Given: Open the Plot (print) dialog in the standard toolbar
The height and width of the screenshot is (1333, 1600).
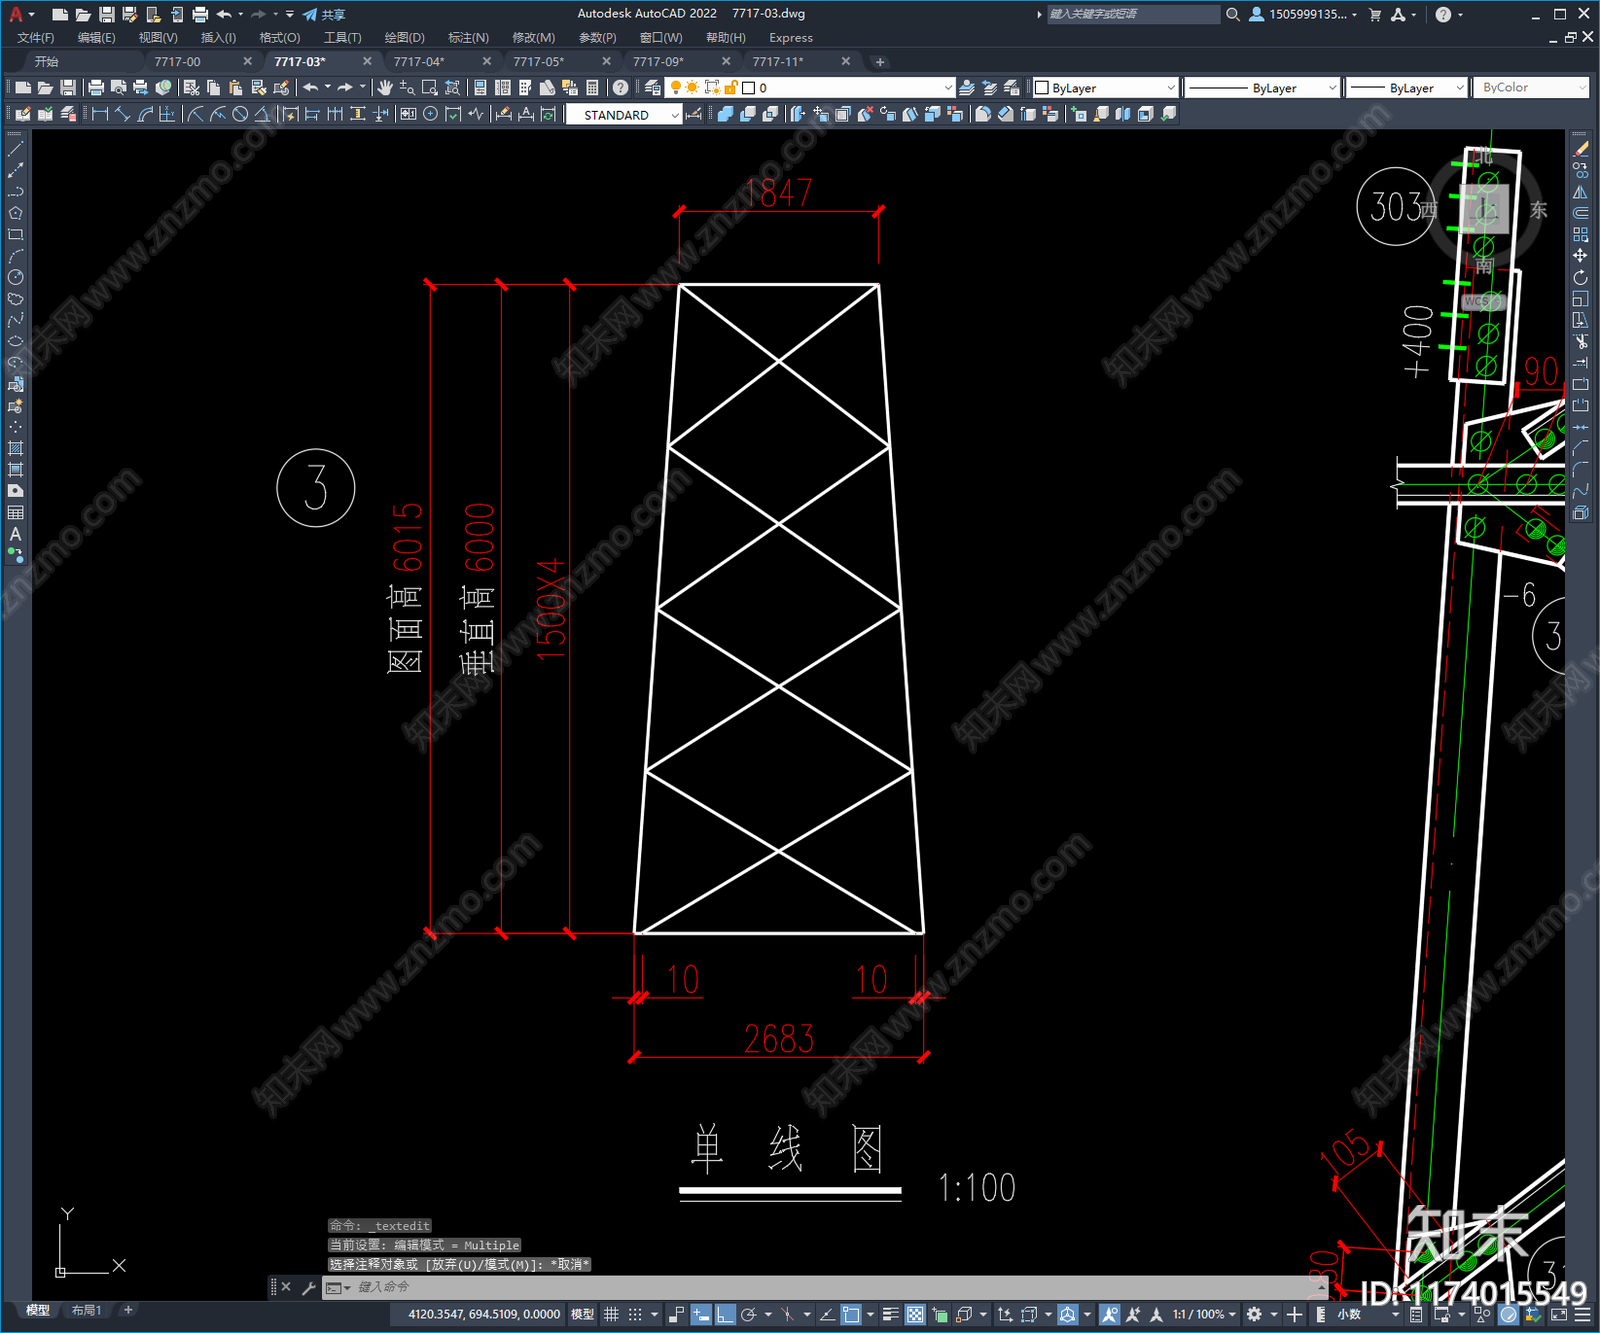Looking at the screenshot, I should pos(96,88).
